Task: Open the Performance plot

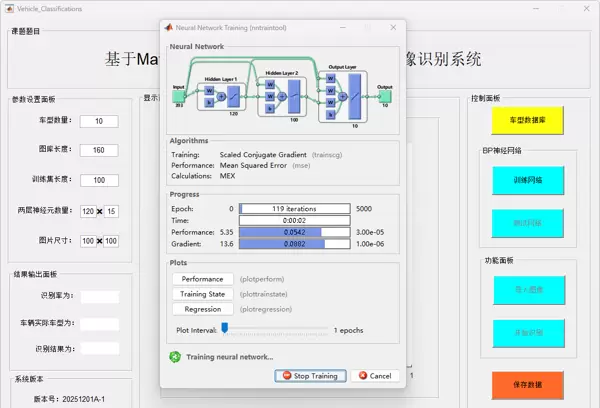Action: pos(202,279)
